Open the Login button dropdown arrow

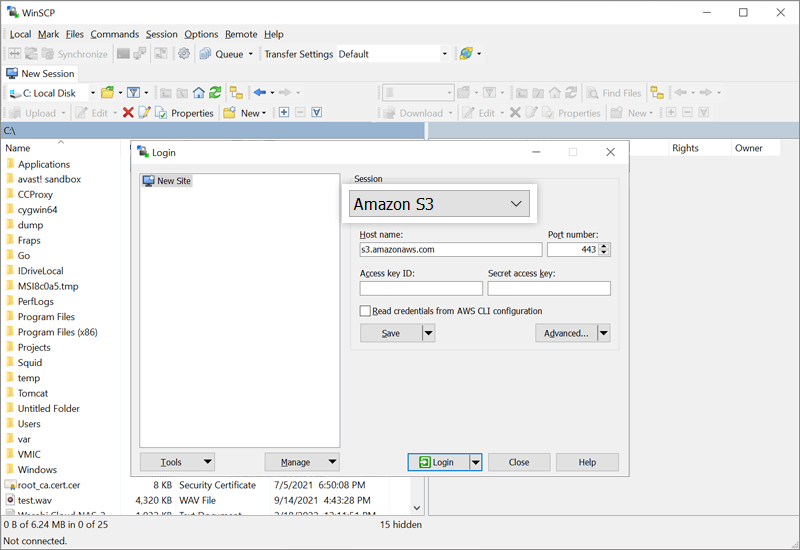pos(476,462)
